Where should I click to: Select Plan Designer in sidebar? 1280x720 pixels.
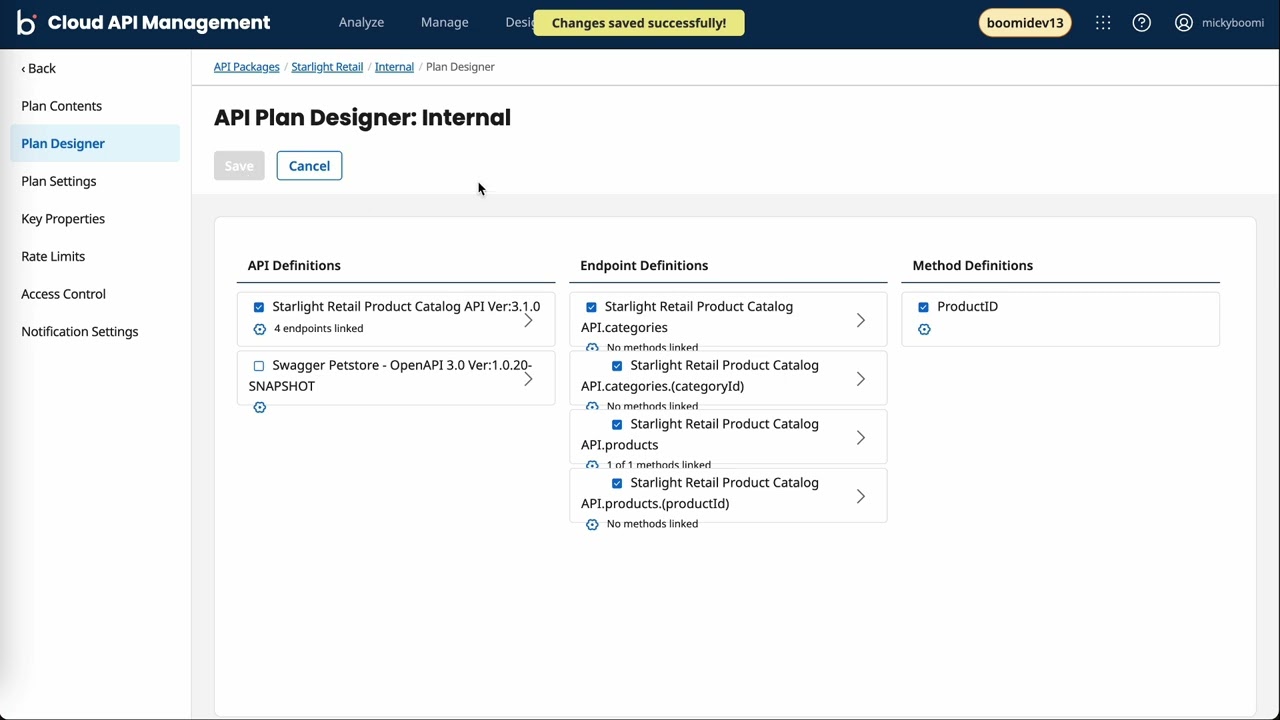(x=95, y=143)
